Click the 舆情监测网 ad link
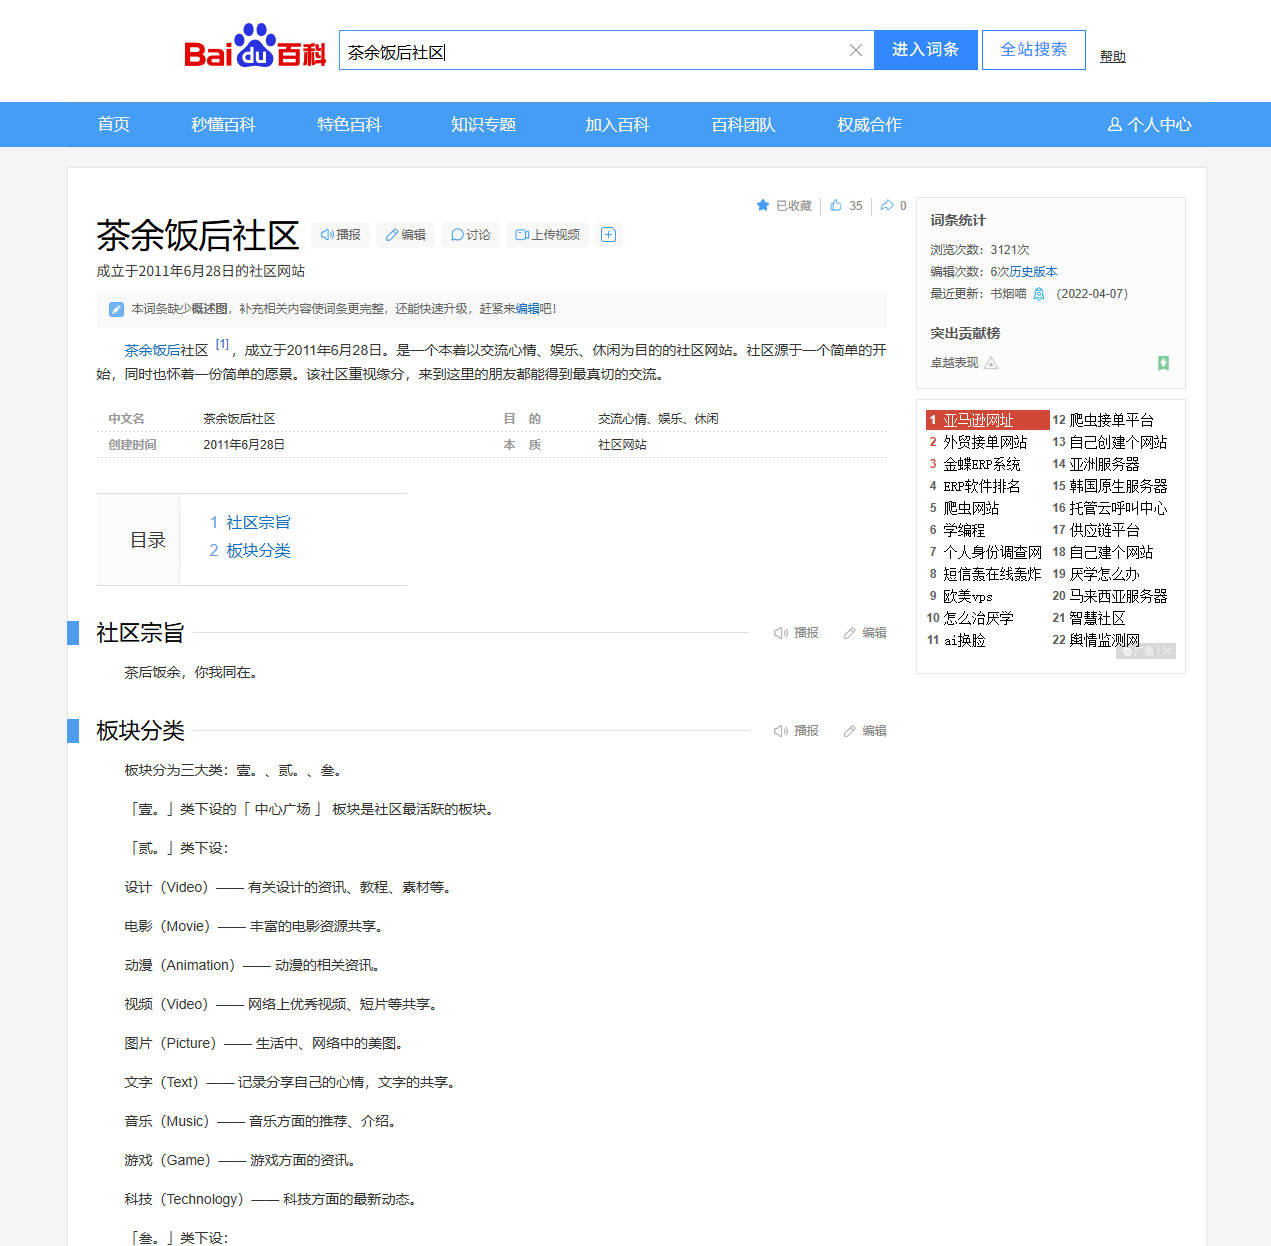The image size is (1271, 1246). coord(1104,640)
